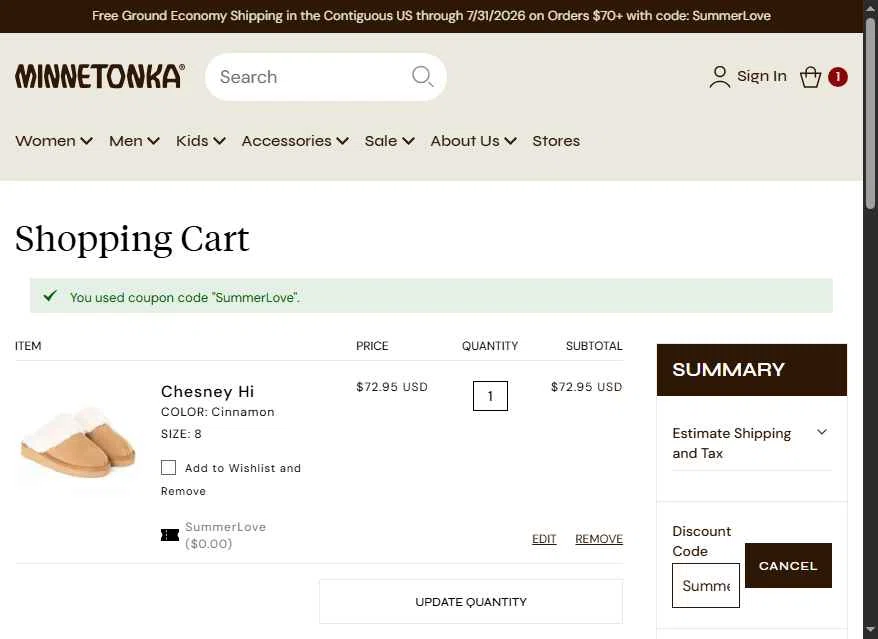Open the About Us menu

tap(473, 141)
